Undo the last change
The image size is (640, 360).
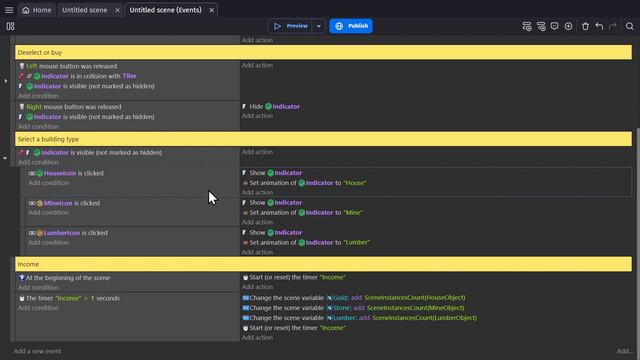click(x=599, y=26)
